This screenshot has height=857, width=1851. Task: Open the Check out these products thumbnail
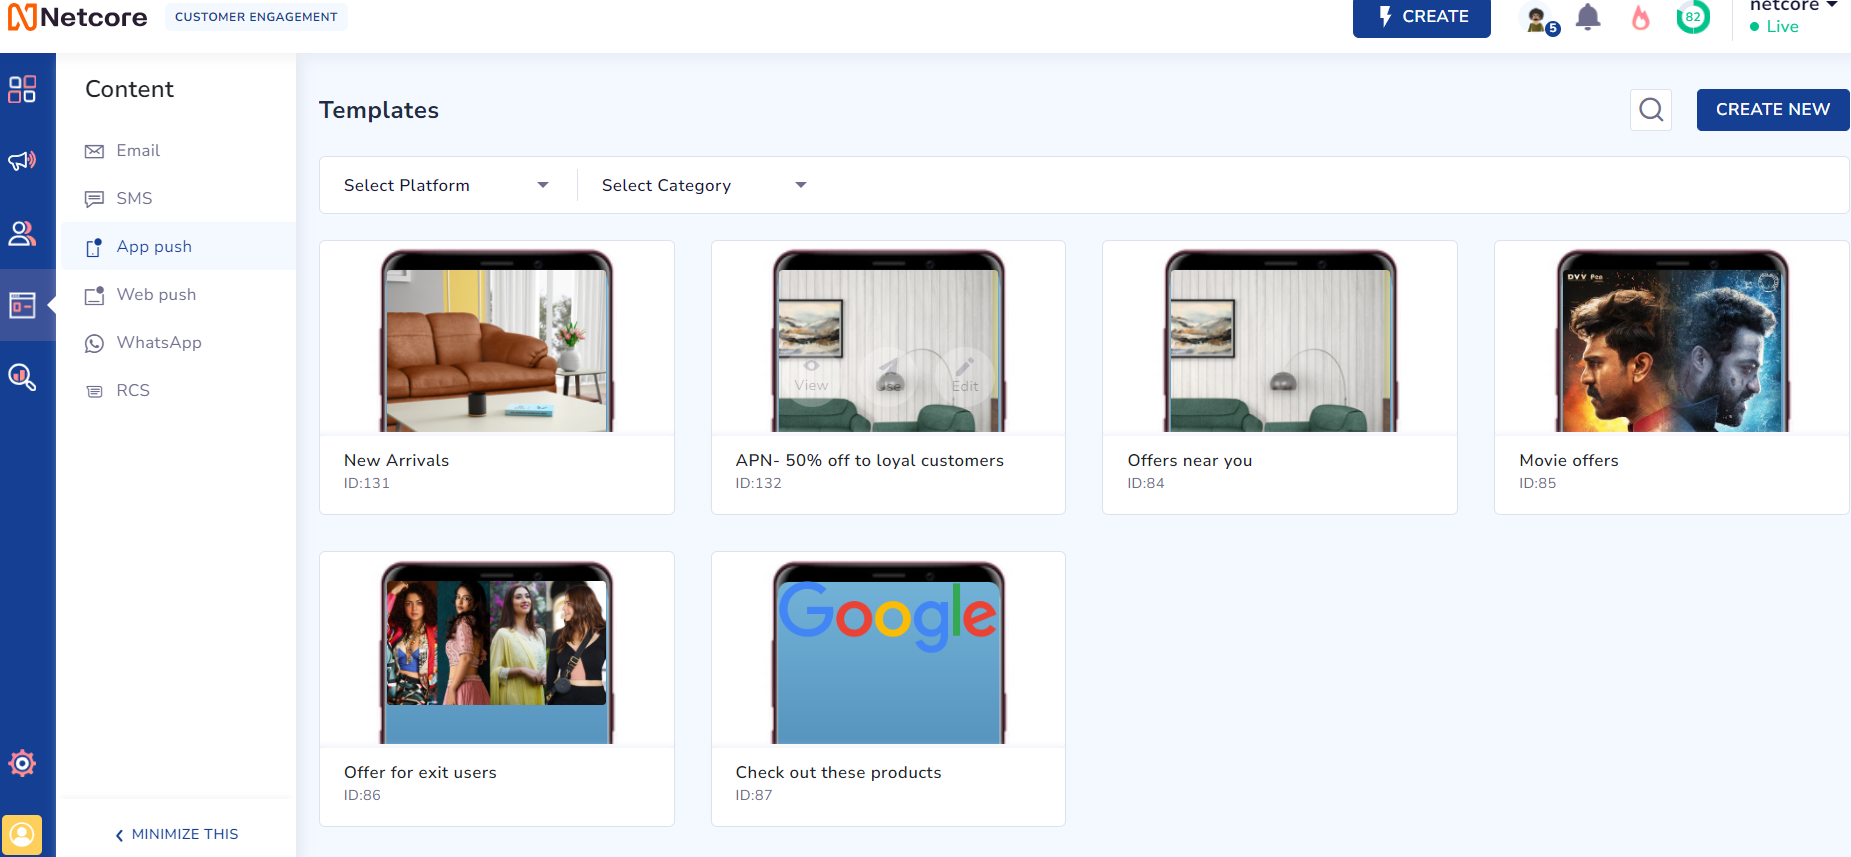pos(888,652)
